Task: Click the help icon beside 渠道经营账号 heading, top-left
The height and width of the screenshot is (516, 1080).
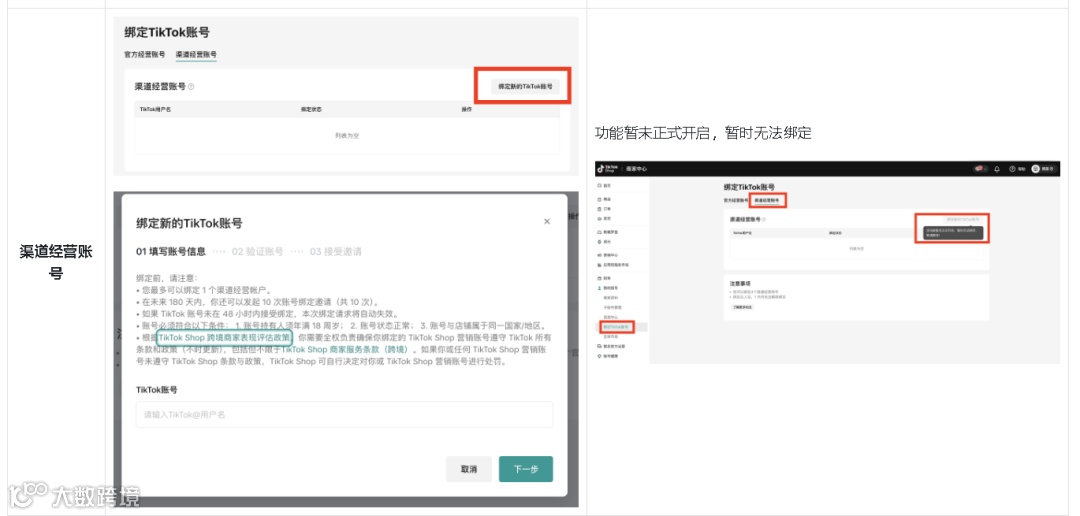Action: pos(191,87)
